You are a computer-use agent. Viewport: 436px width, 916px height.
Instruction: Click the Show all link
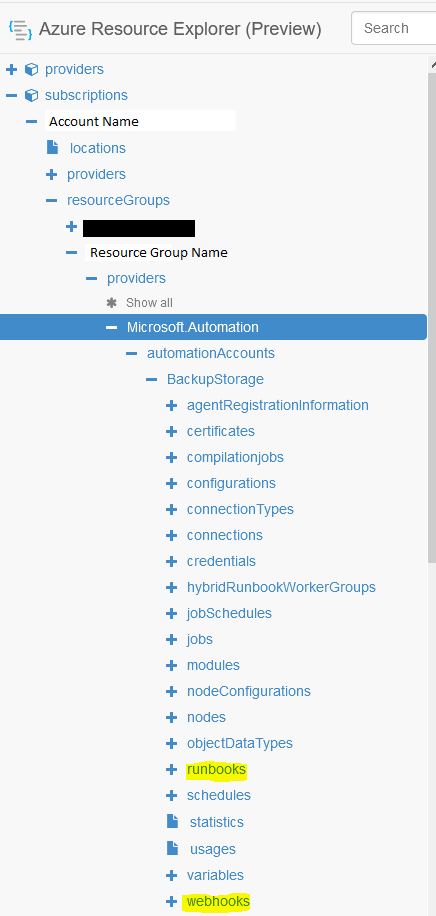point(149,303)
